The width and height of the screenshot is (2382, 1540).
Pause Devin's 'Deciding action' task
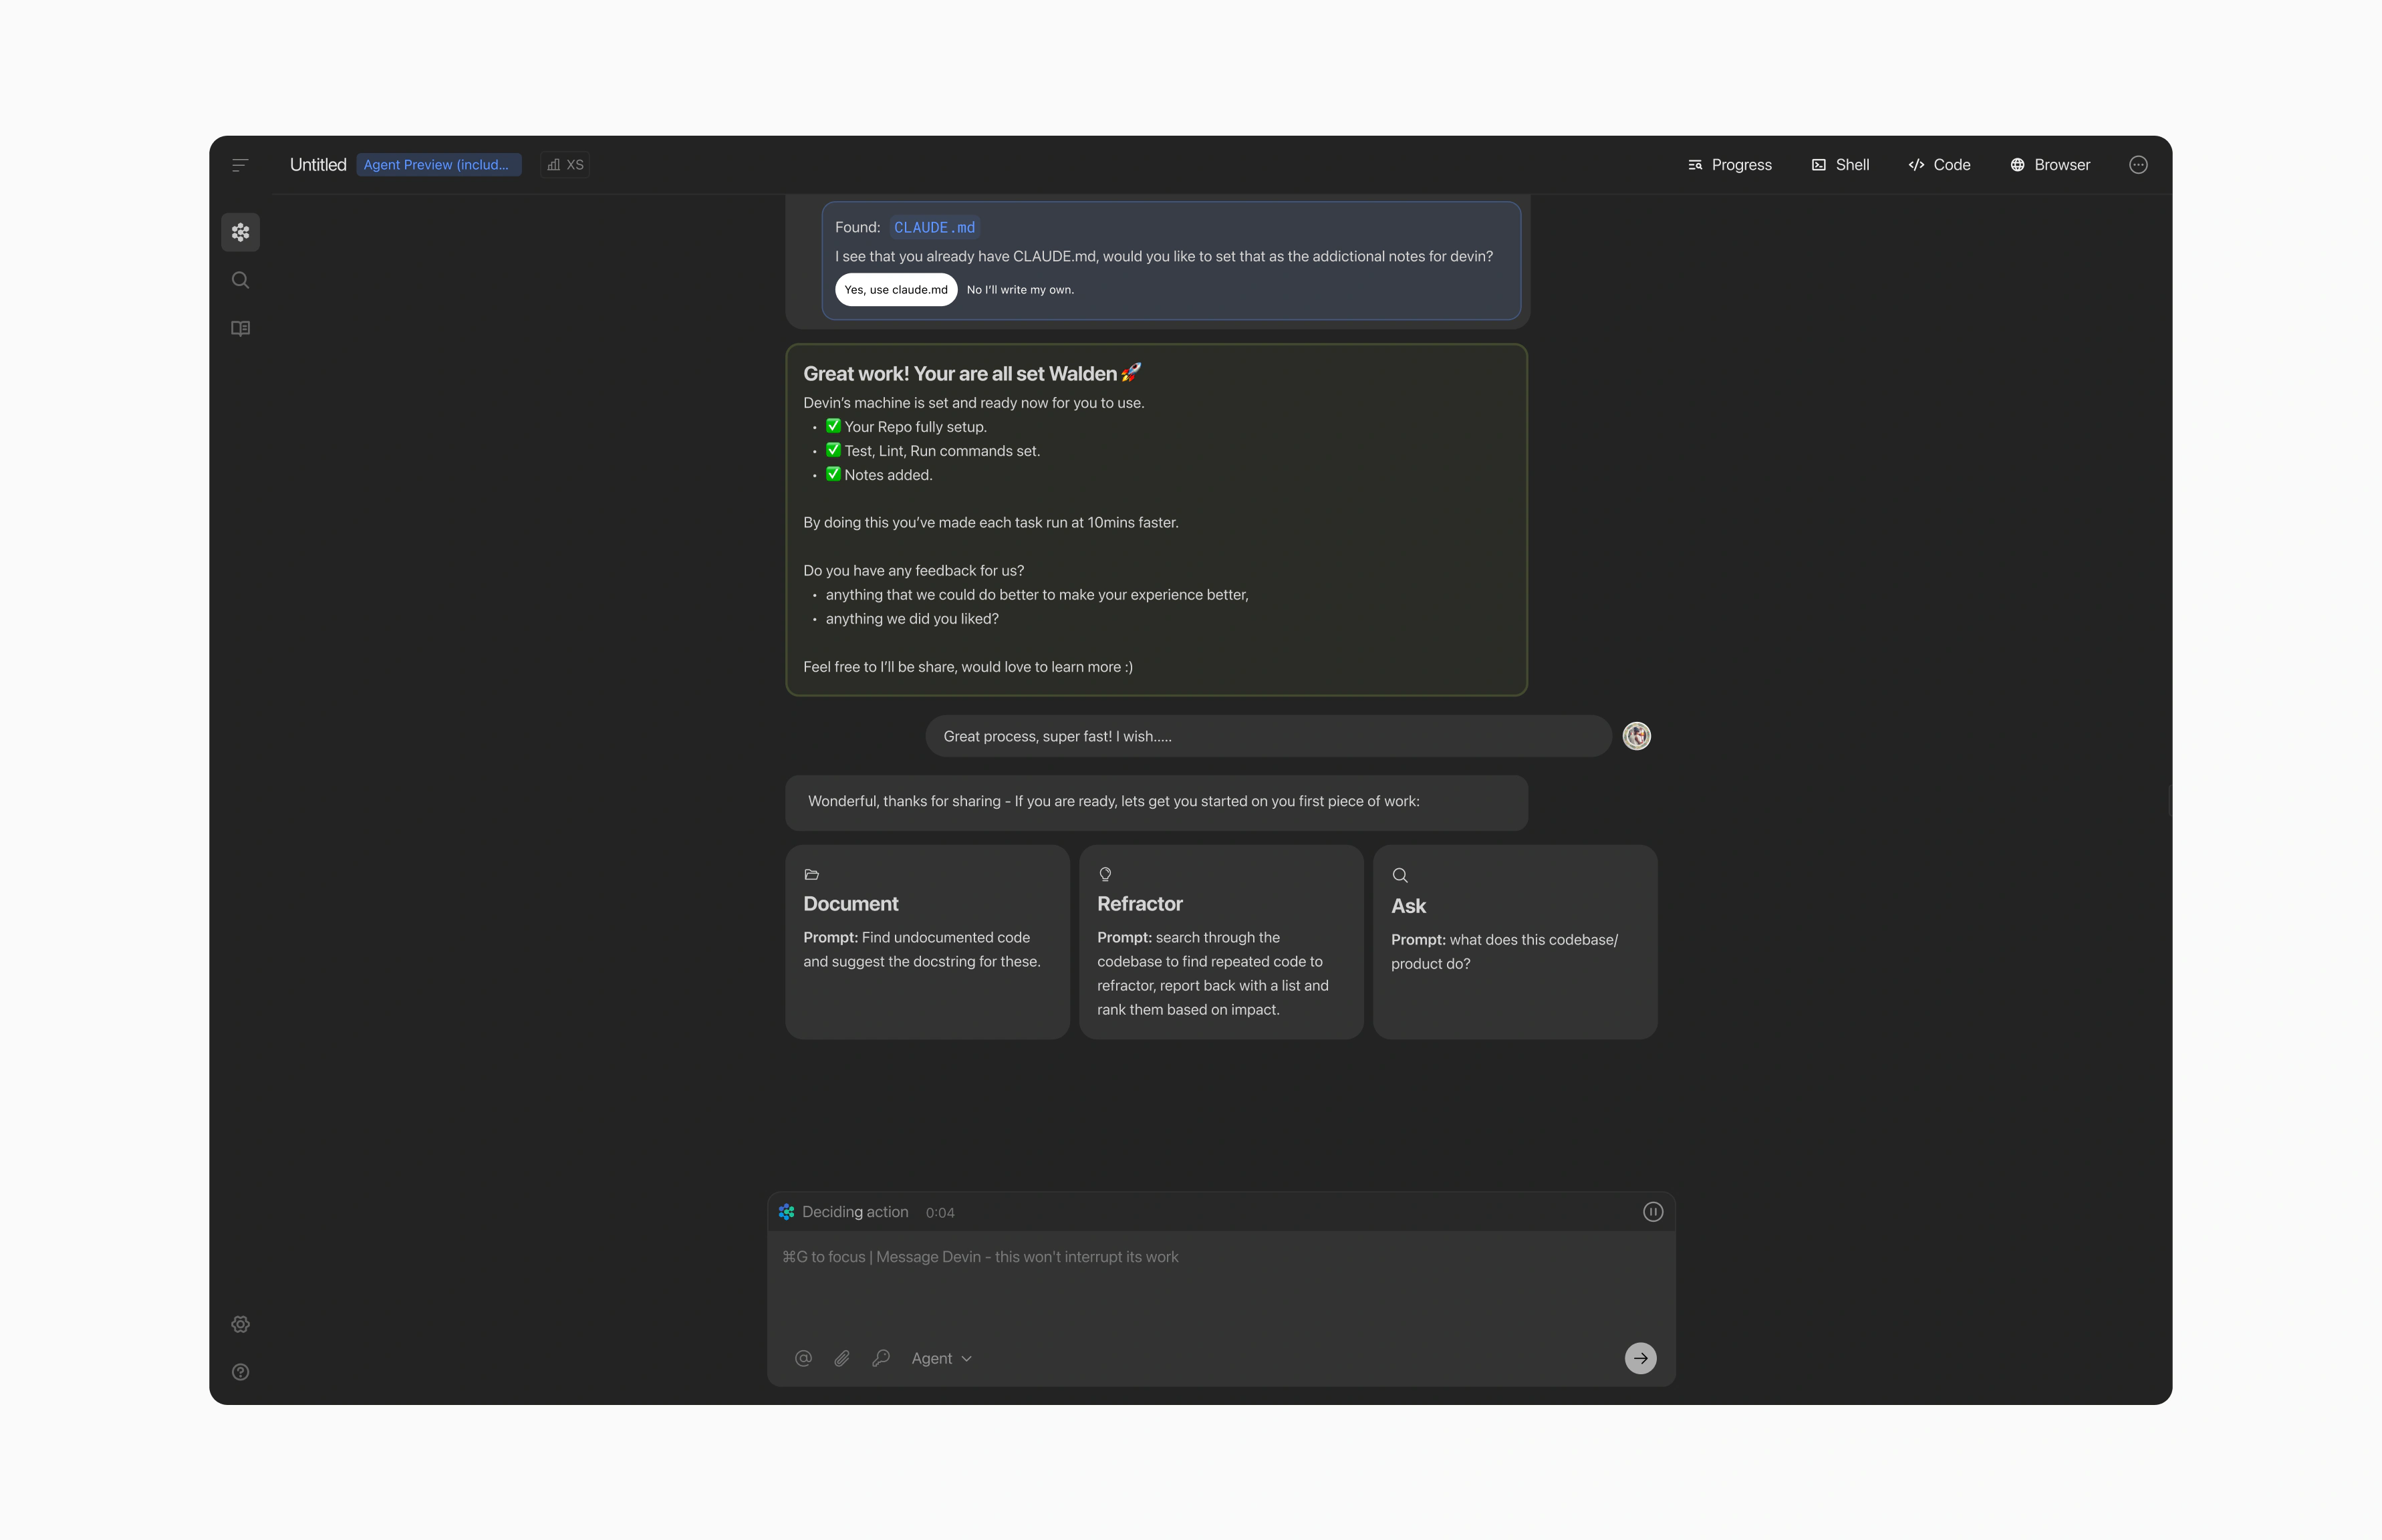click(x=1653, y=1211)
